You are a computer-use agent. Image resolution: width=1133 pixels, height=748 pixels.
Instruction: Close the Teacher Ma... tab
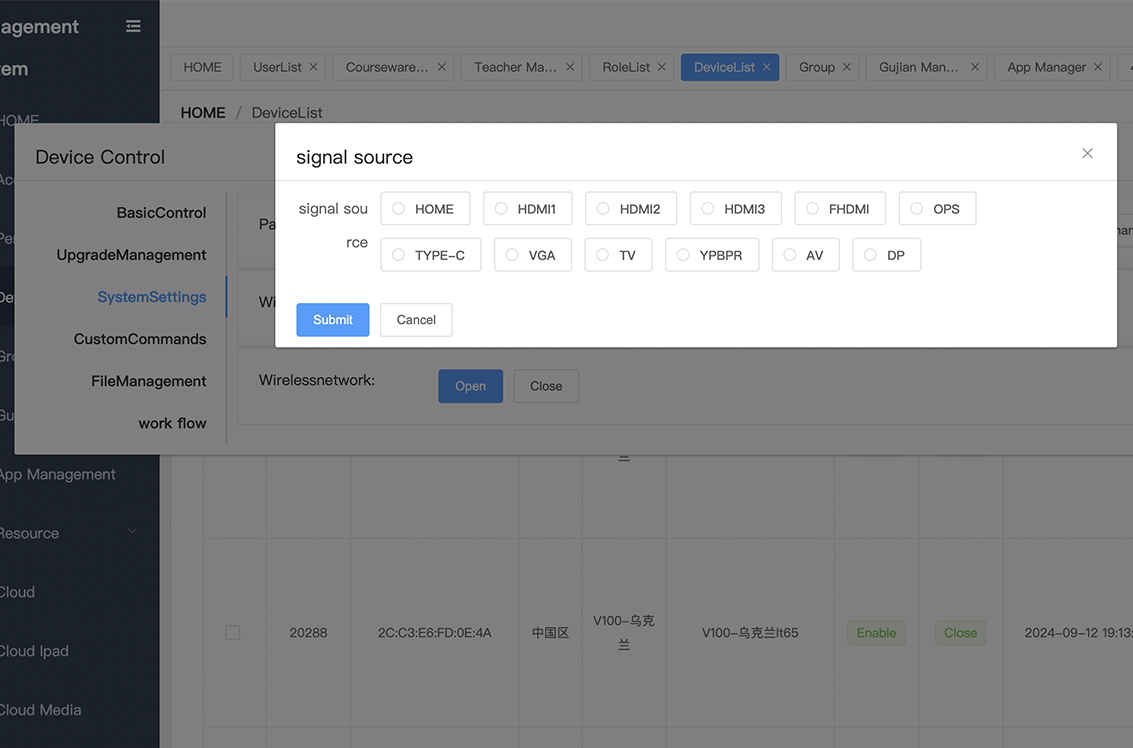tap(570, 67)
